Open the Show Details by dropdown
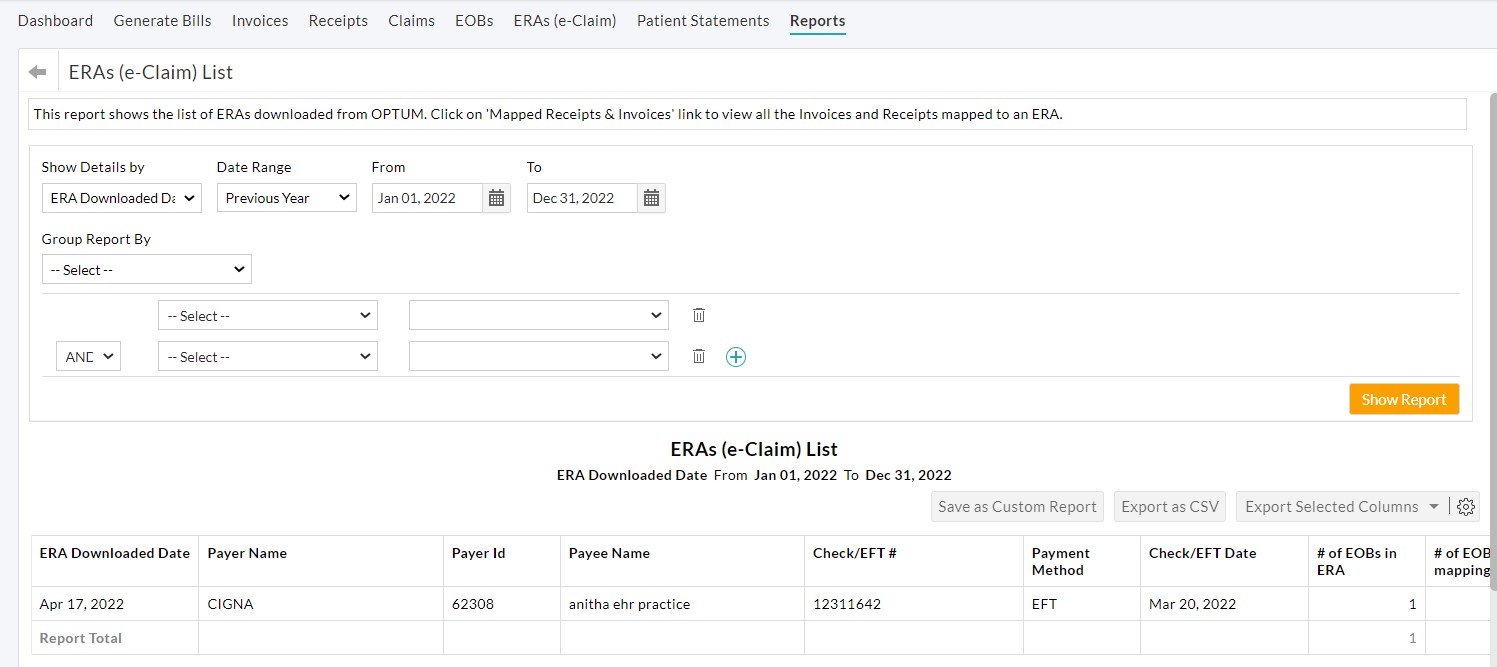 click(x=121, y=197)
